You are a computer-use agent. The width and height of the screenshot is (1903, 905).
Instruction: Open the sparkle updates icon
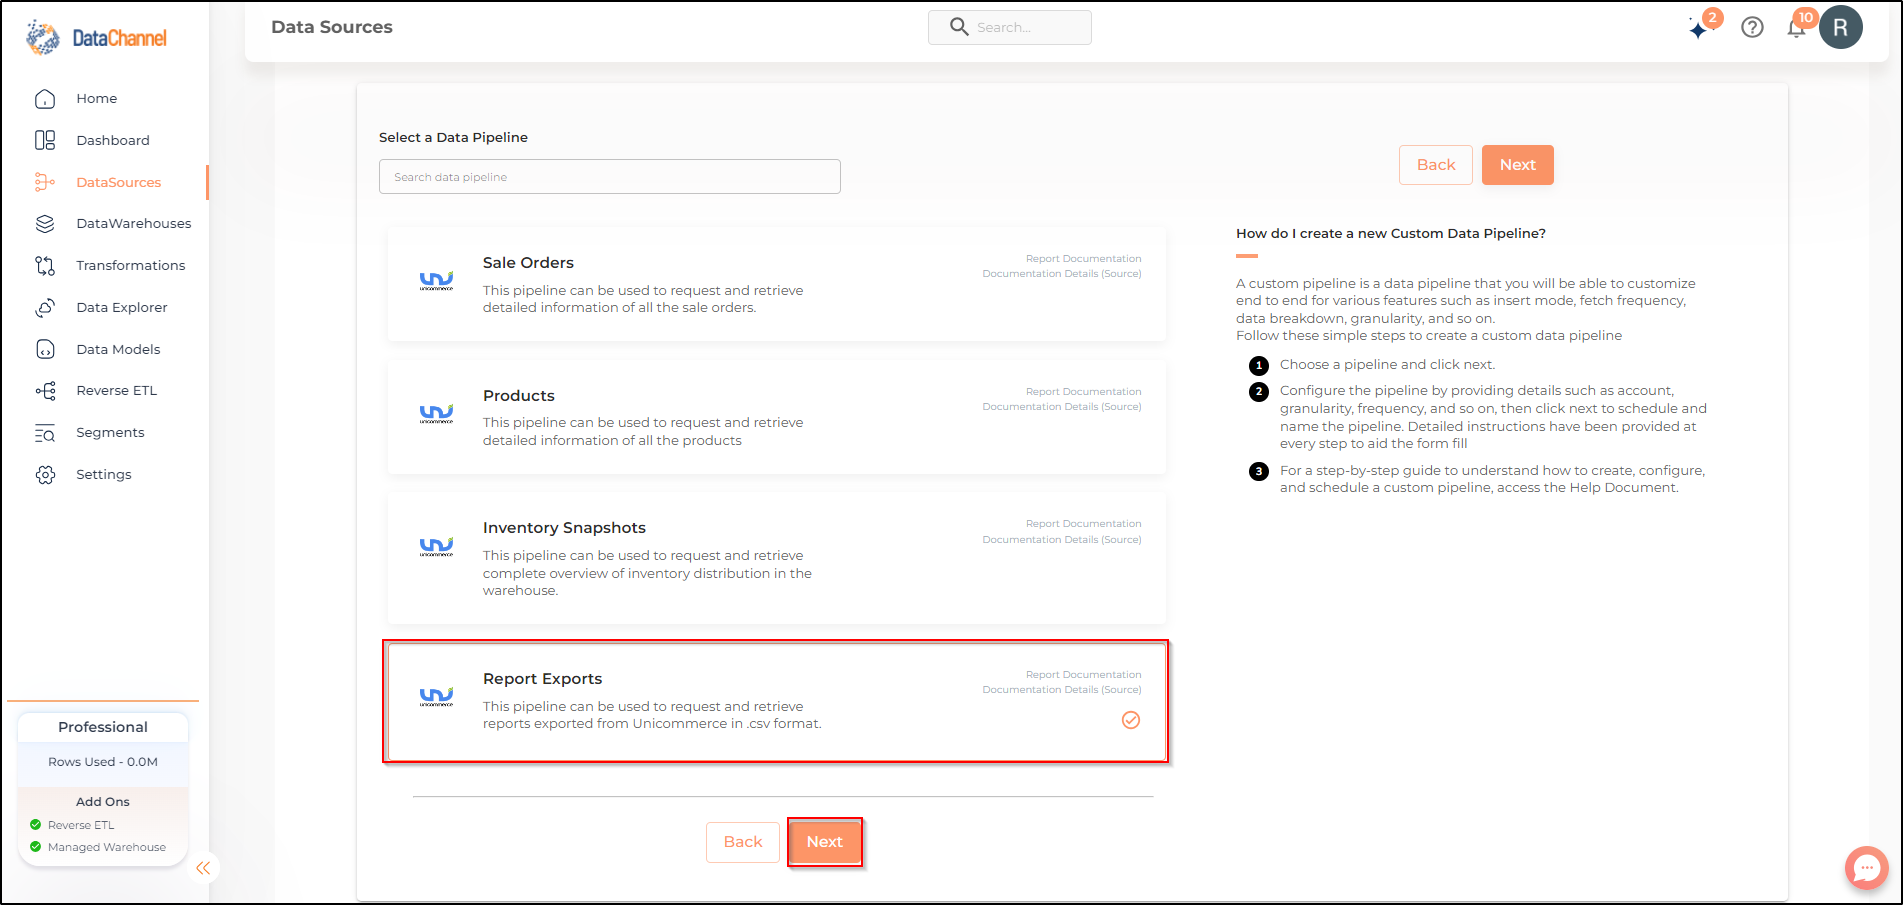pyautogui.click(x=1699, y=28)
